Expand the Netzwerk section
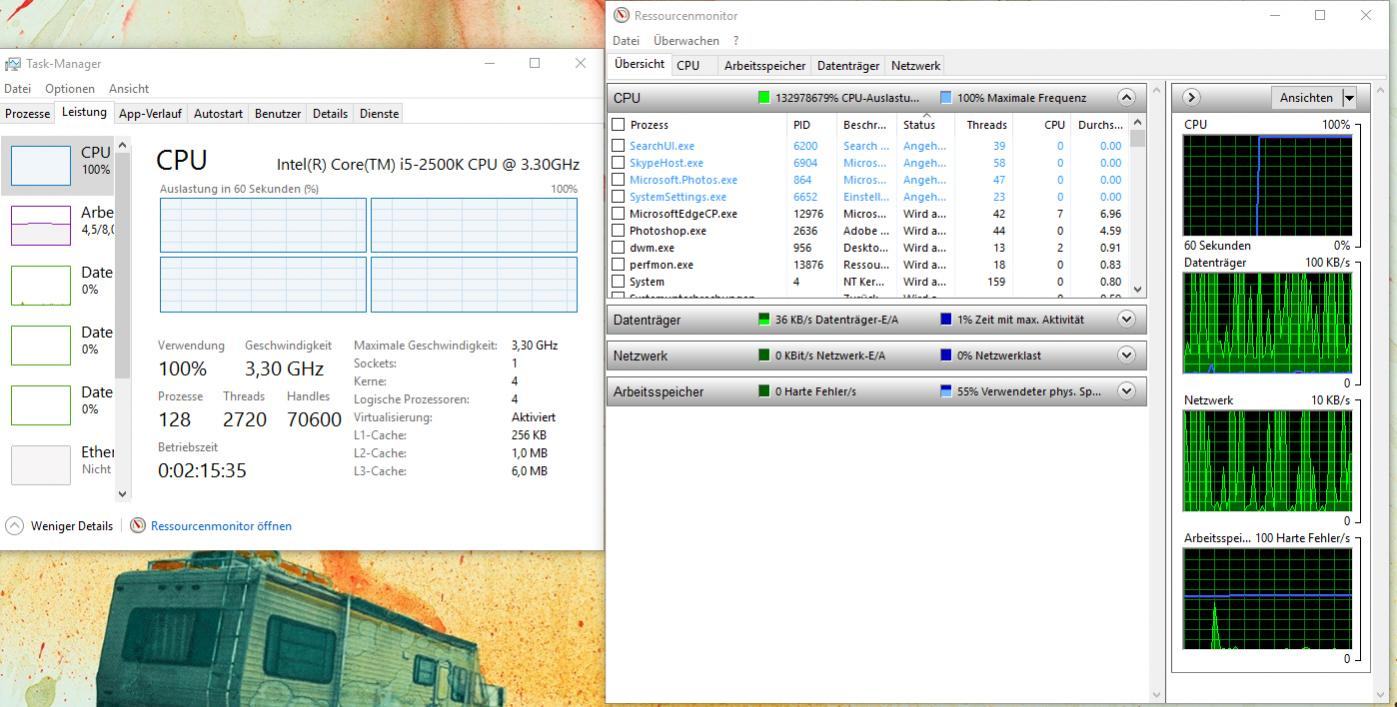Screen dimensions: 1397x707 1126,356
